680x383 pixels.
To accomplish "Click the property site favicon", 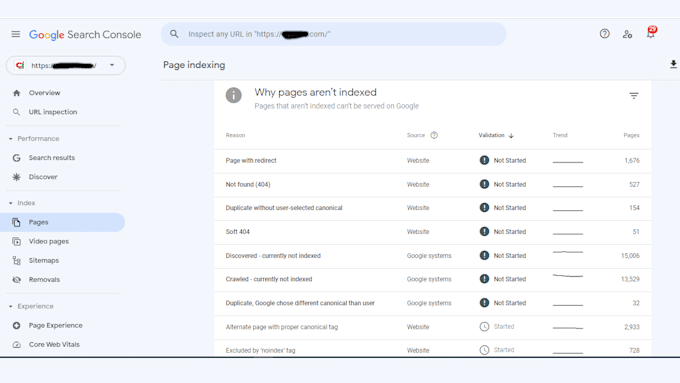I will point(20,65).
